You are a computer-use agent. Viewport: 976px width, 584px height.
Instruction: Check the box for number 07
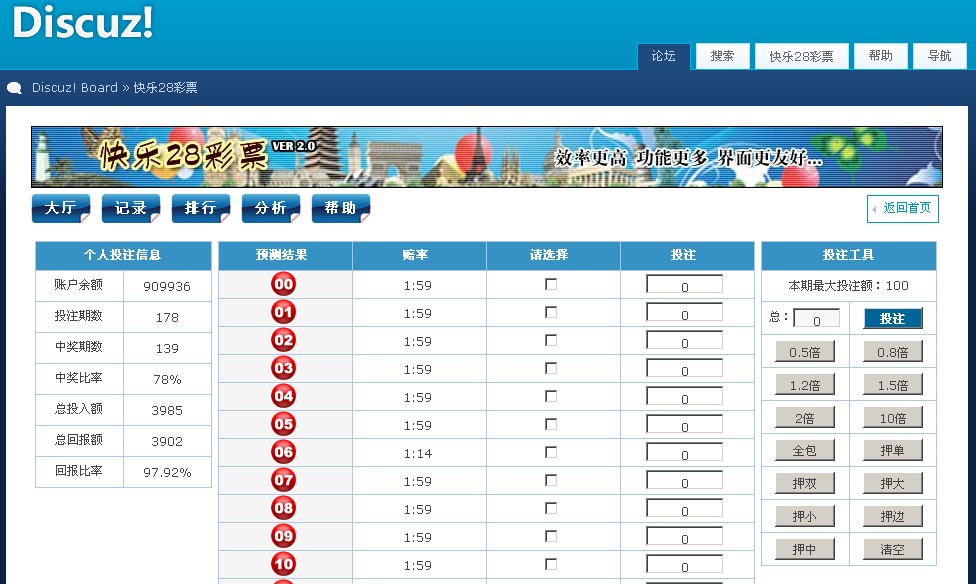point(551,480)
